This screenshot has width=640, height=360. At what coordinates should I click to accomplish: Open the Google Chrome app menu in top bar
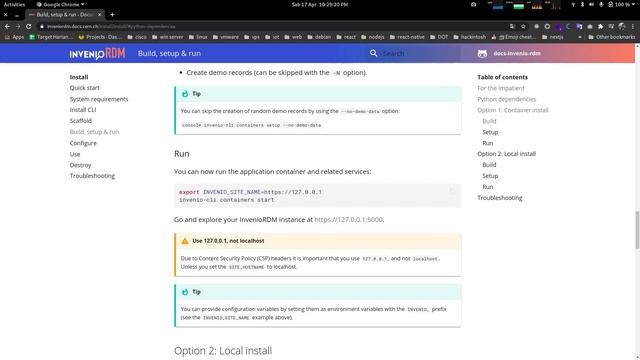[60, 4]
